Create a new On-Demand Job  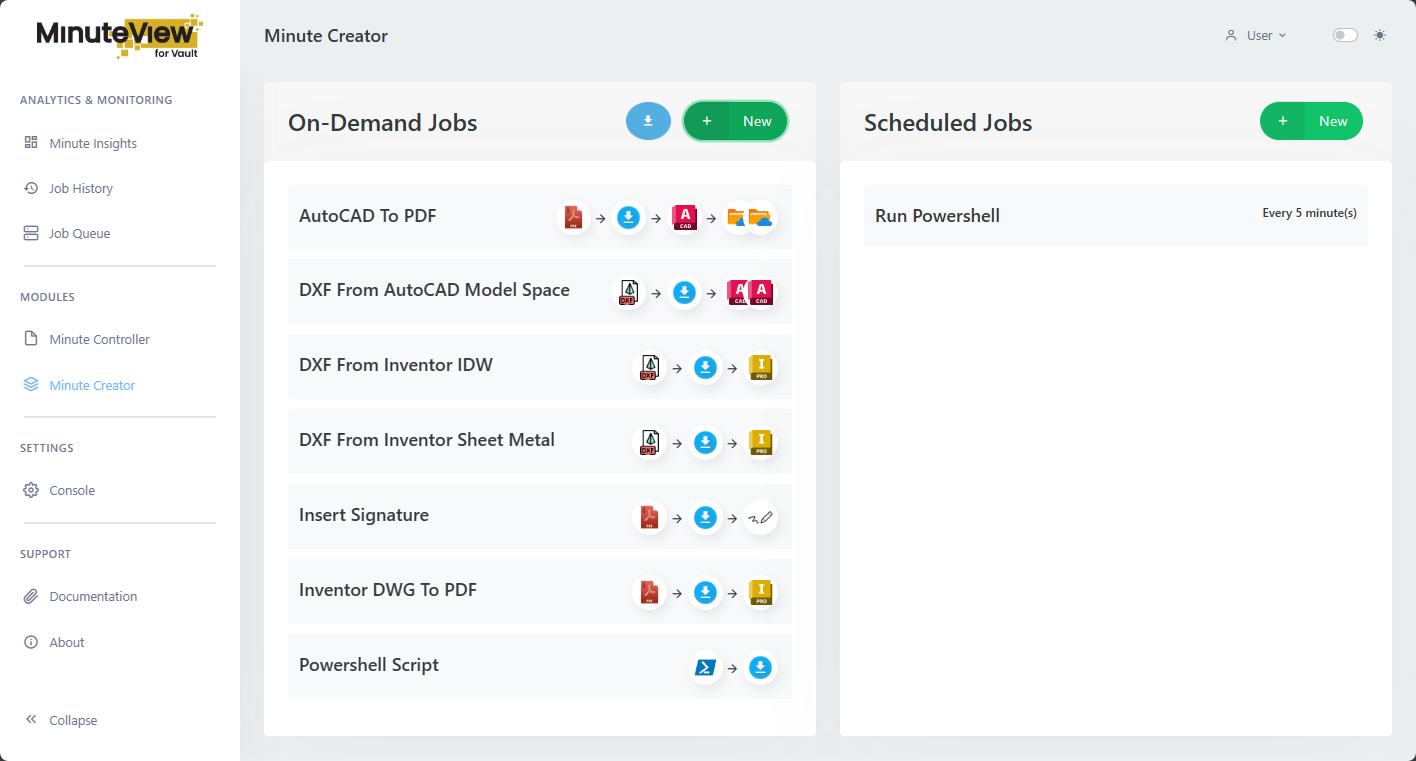[x=735, y=120]
